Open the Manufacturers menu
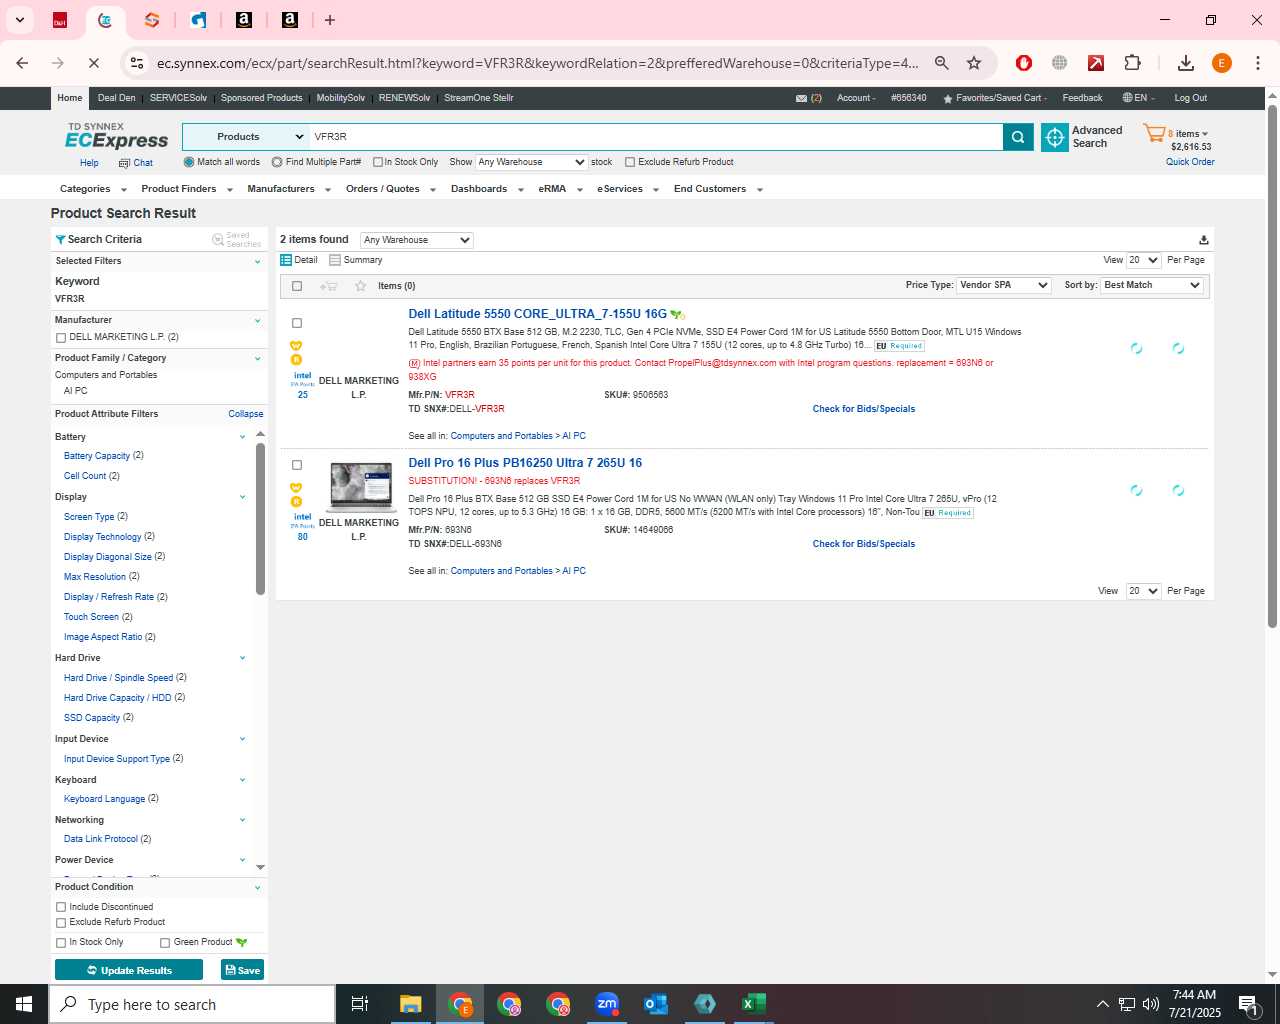Screen dimensions: 1280x1024 [289, 189]
